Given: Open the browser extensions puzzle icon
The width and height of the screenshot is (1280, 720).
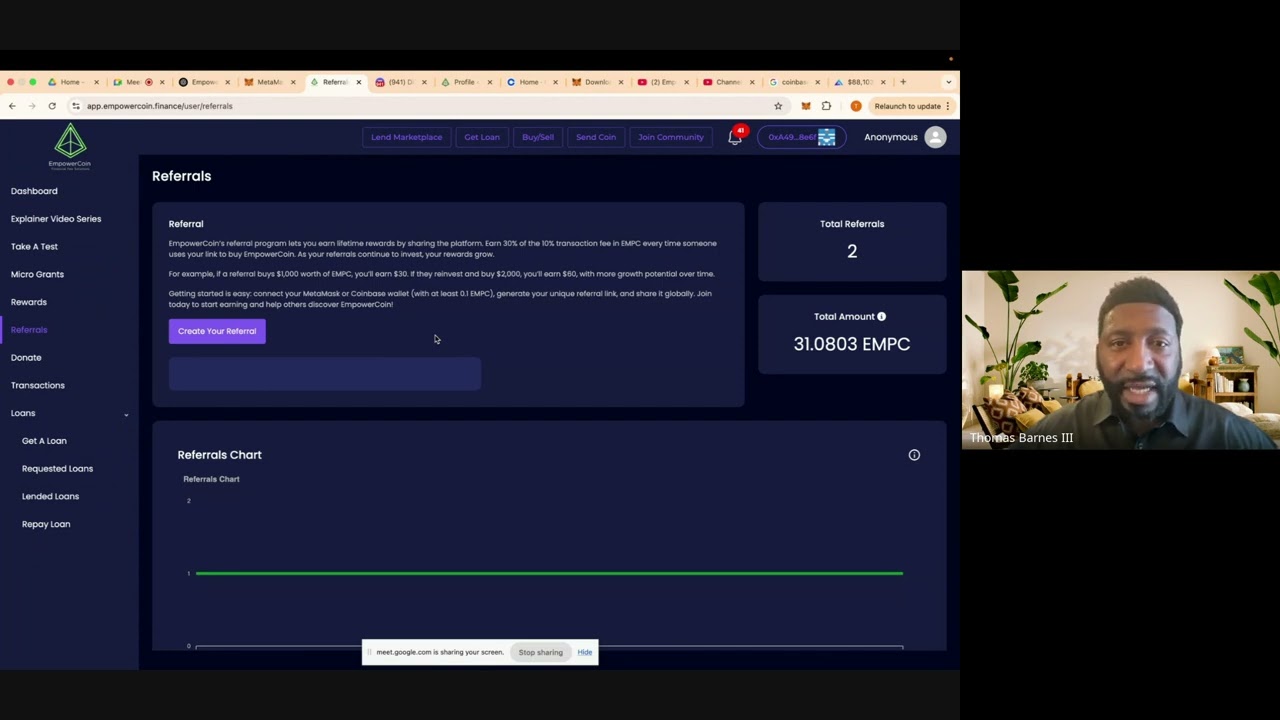Looking at the screenshot, I should [x=826, y=106].
